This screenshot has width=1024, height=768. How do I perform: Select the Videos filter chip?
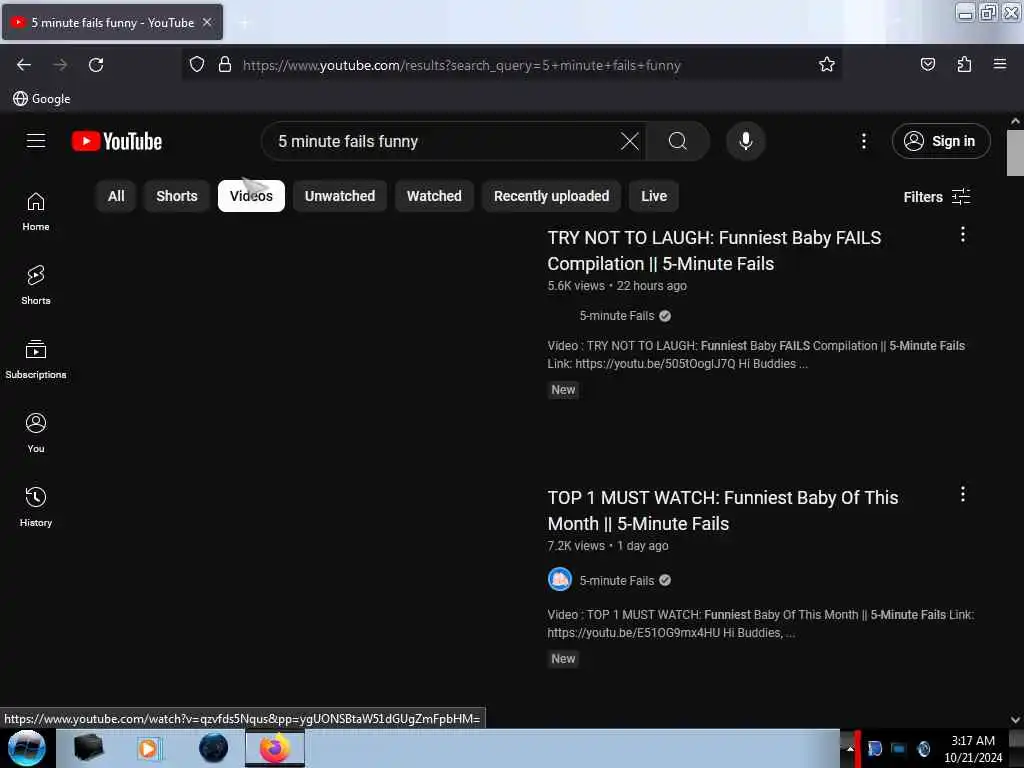tap(251, 196)
